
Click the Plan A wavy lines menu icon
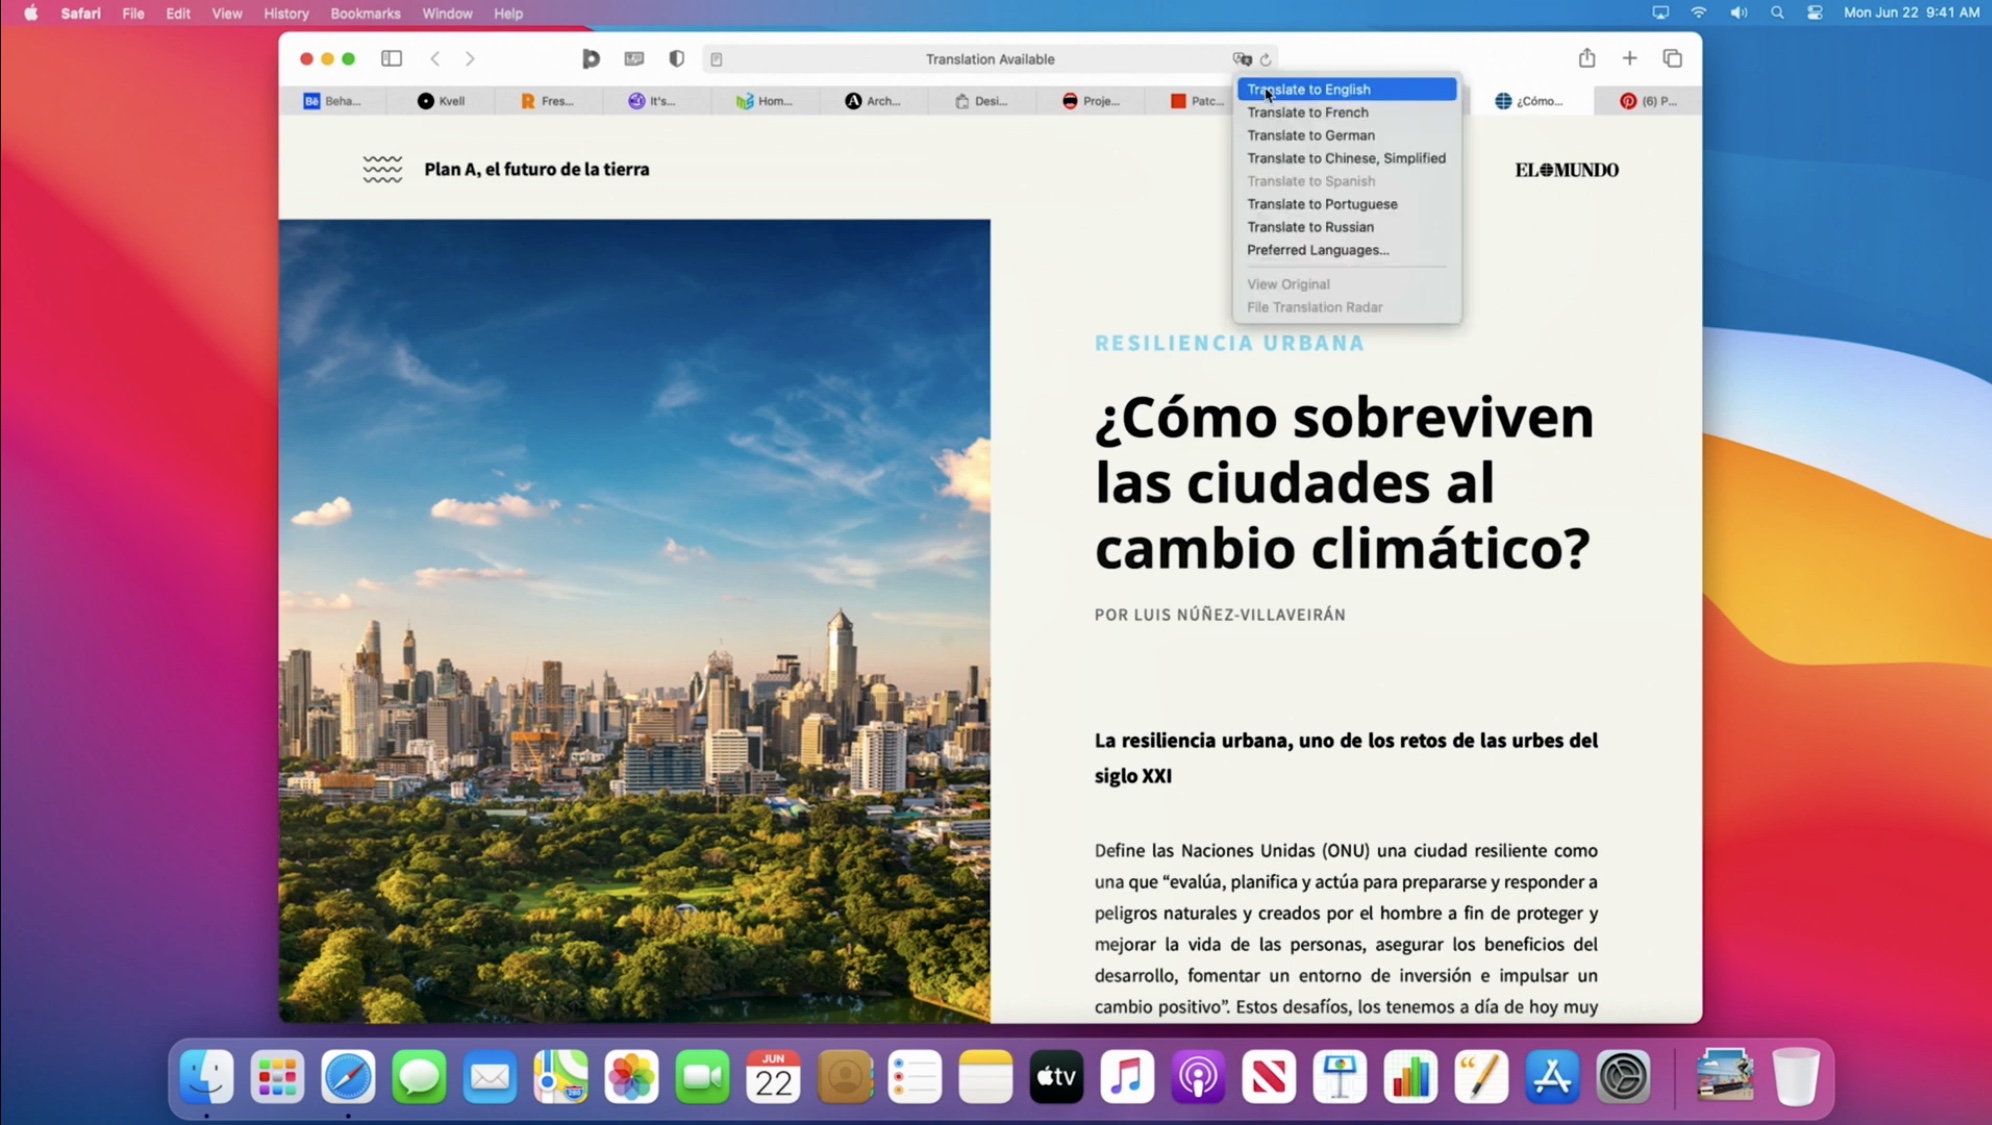coord(382,169)
